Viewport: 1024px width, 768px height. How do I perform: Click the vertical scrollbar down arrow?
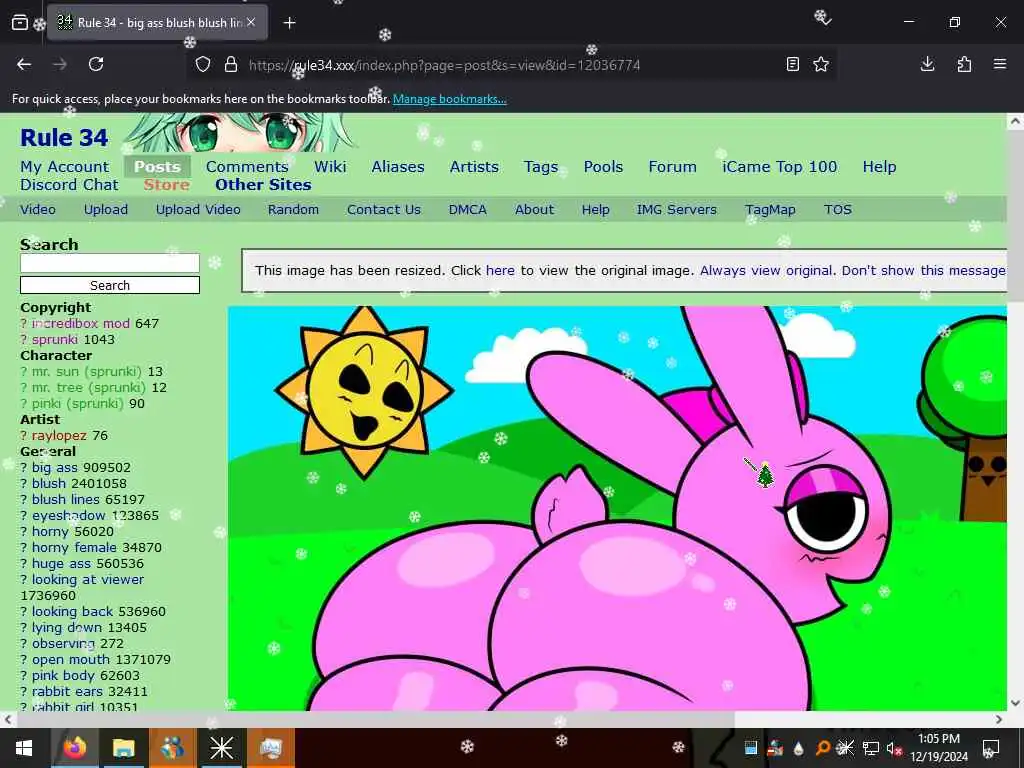coord(1015,703)
